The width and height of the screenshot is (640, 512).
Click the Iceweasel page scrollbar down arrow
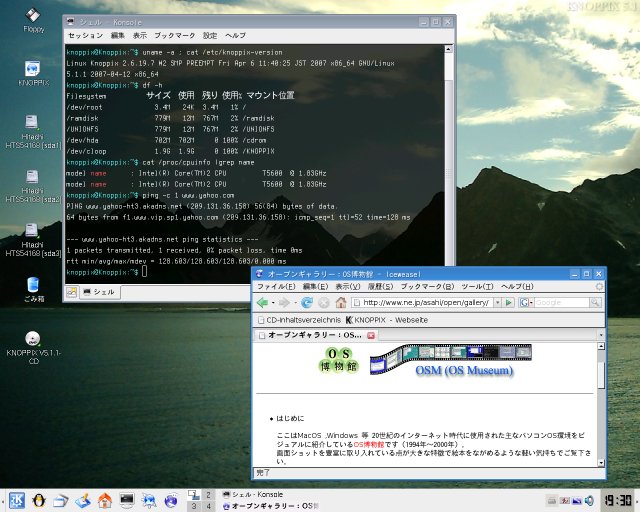[601, 463]
